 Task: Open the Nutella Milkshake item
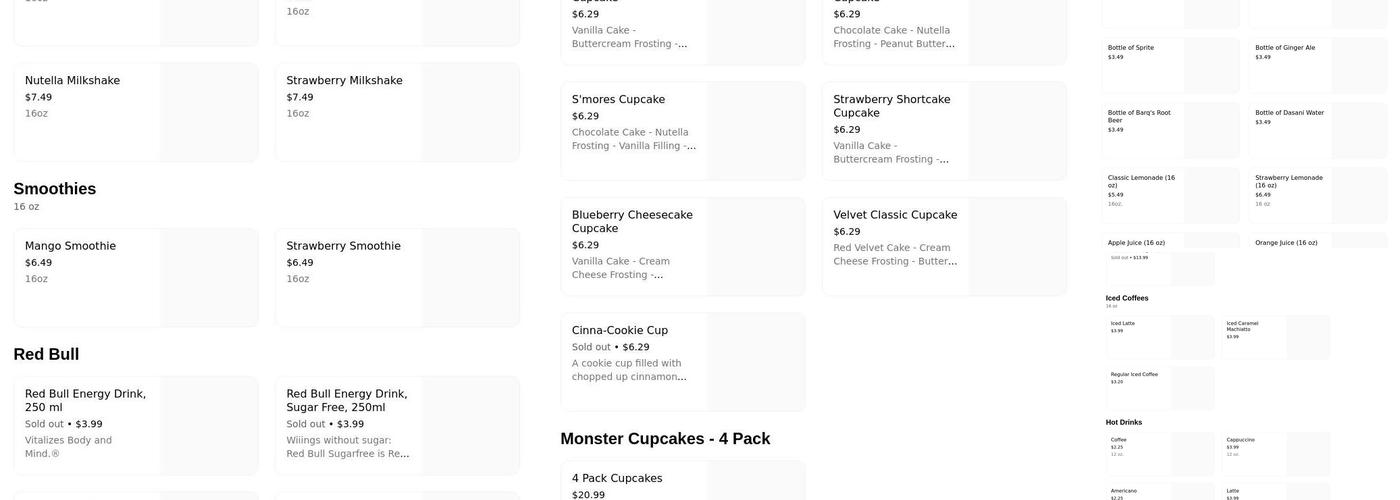(135, 112)
